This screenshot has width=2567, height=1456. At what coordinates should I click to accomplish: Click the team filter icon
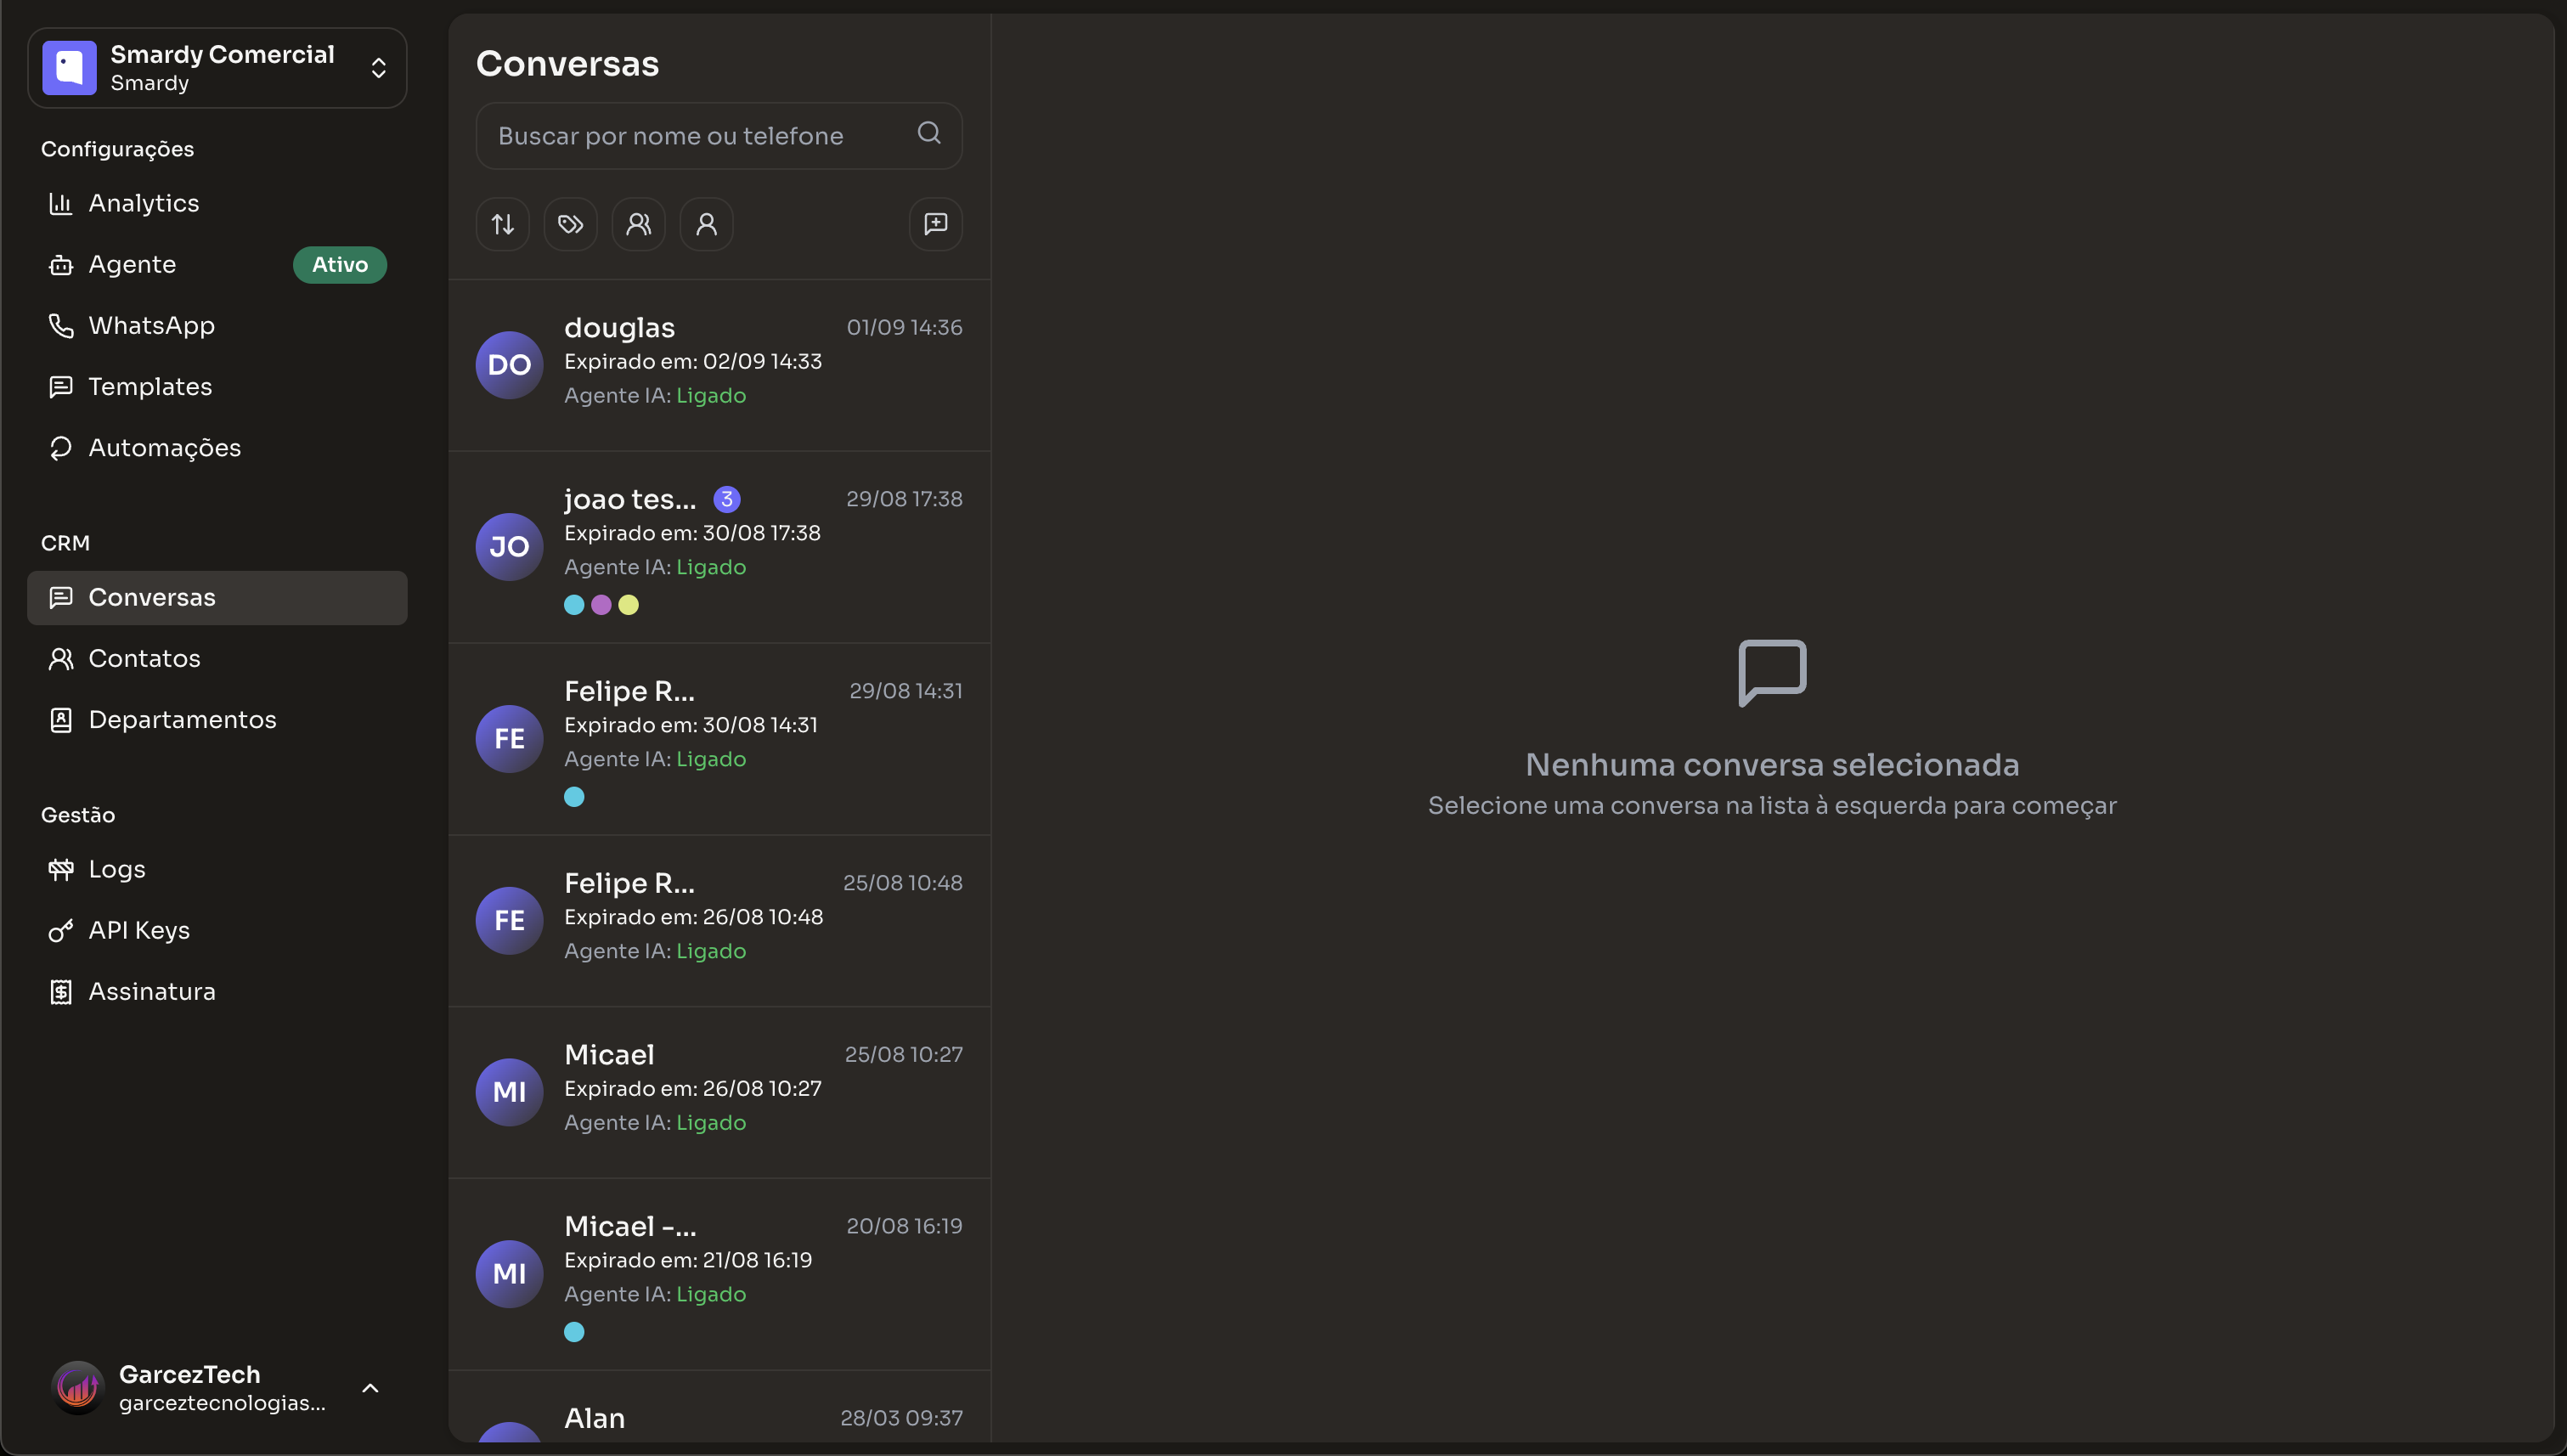[x=638, y=223]
